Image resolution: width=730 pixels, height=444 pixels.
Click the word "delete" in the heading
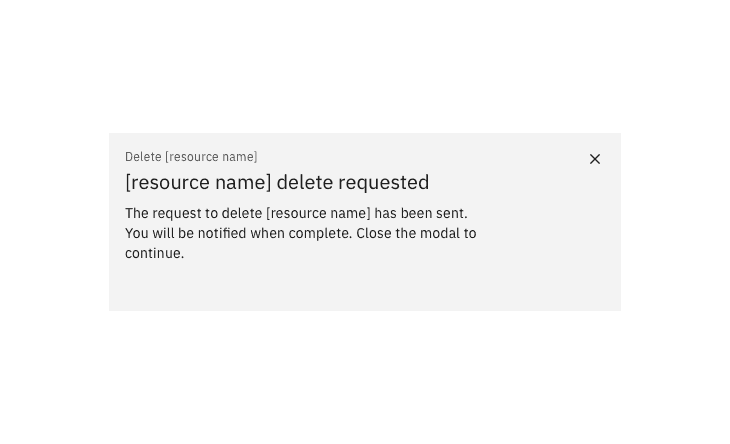[x=305, y=182]
